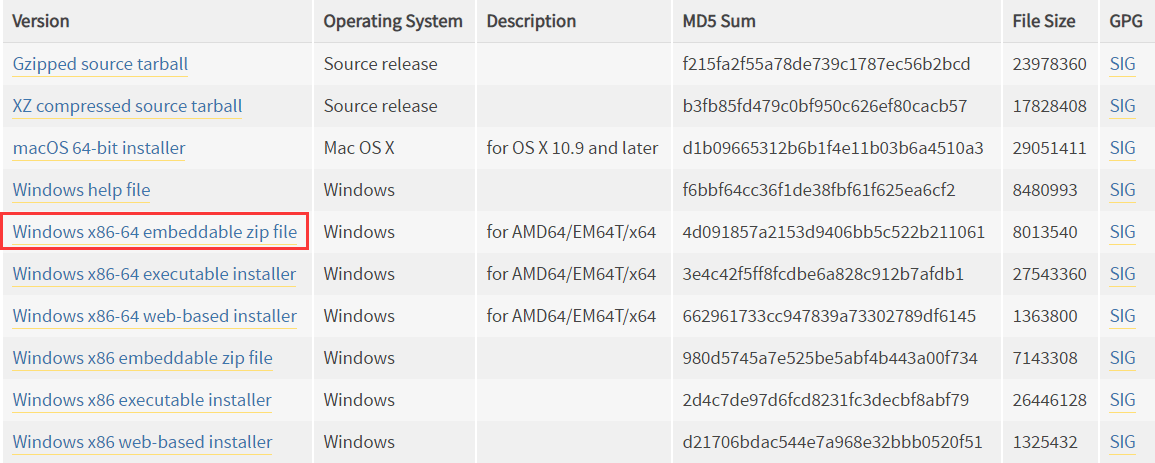The image size is (1155, 463).
Task: Click SIG link for XZ compressed tarball
Action: pos(1122,106)
